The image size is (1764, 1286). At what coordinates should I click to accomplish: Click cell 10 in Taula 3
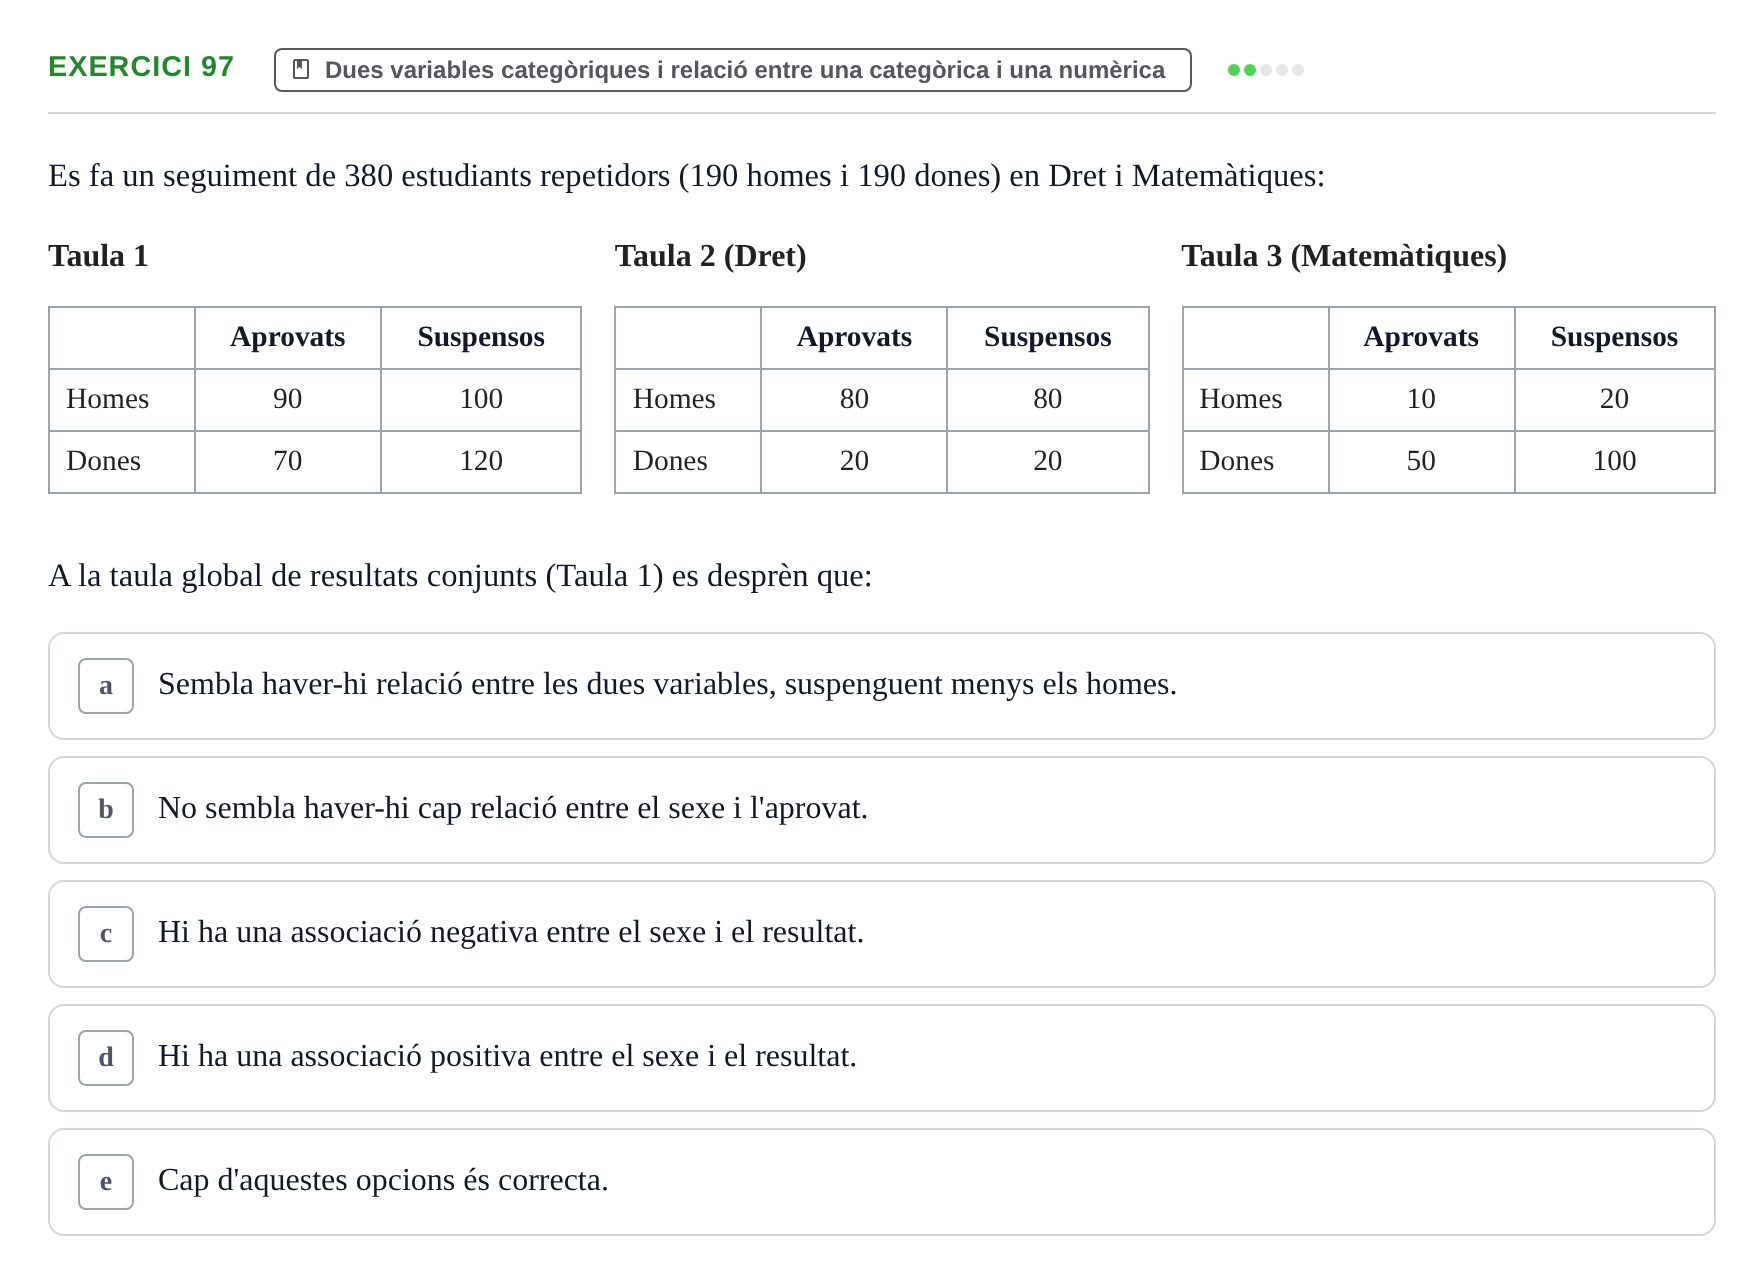(x=1421, y=399)
